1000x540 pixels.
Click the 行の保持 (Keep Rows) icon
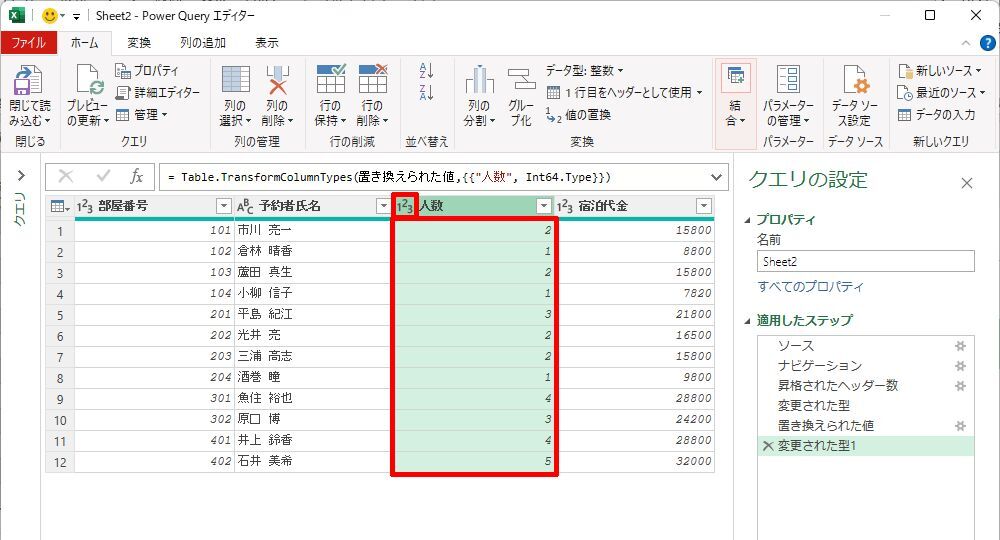click(x=331, y=81)
